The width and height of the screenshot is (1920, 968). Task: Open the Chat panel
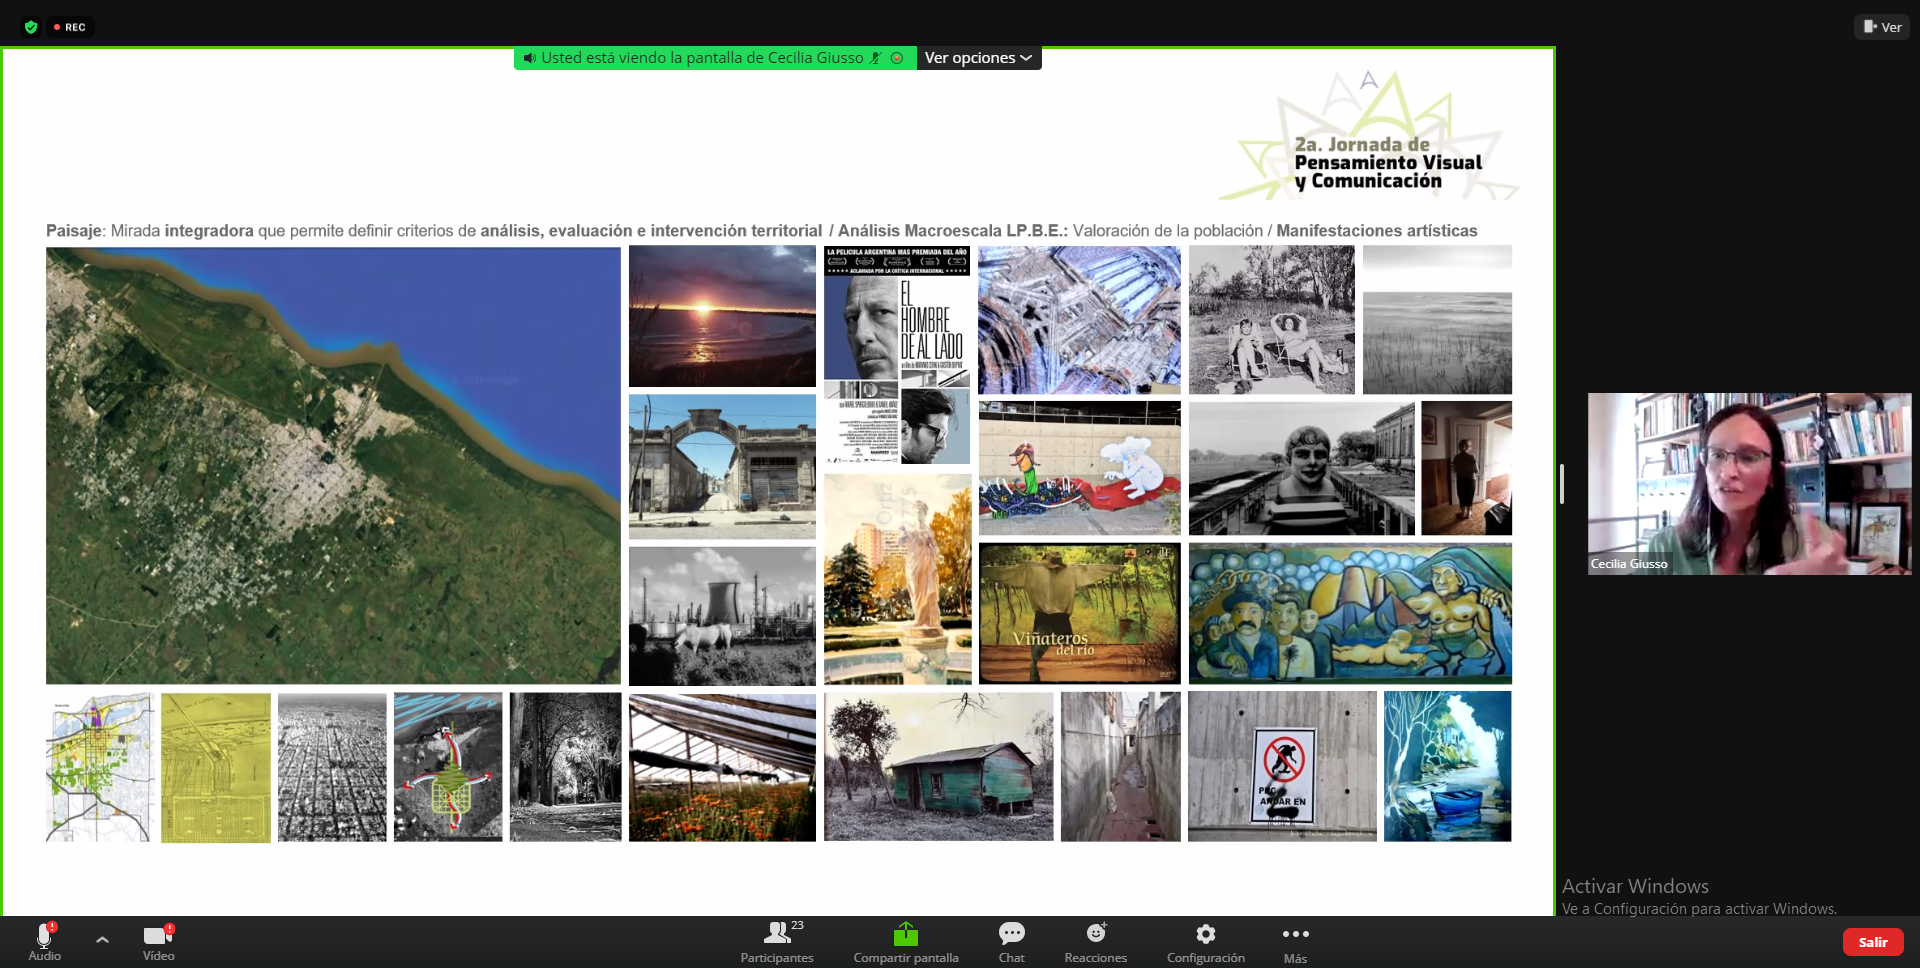(x=1011, y=942)
